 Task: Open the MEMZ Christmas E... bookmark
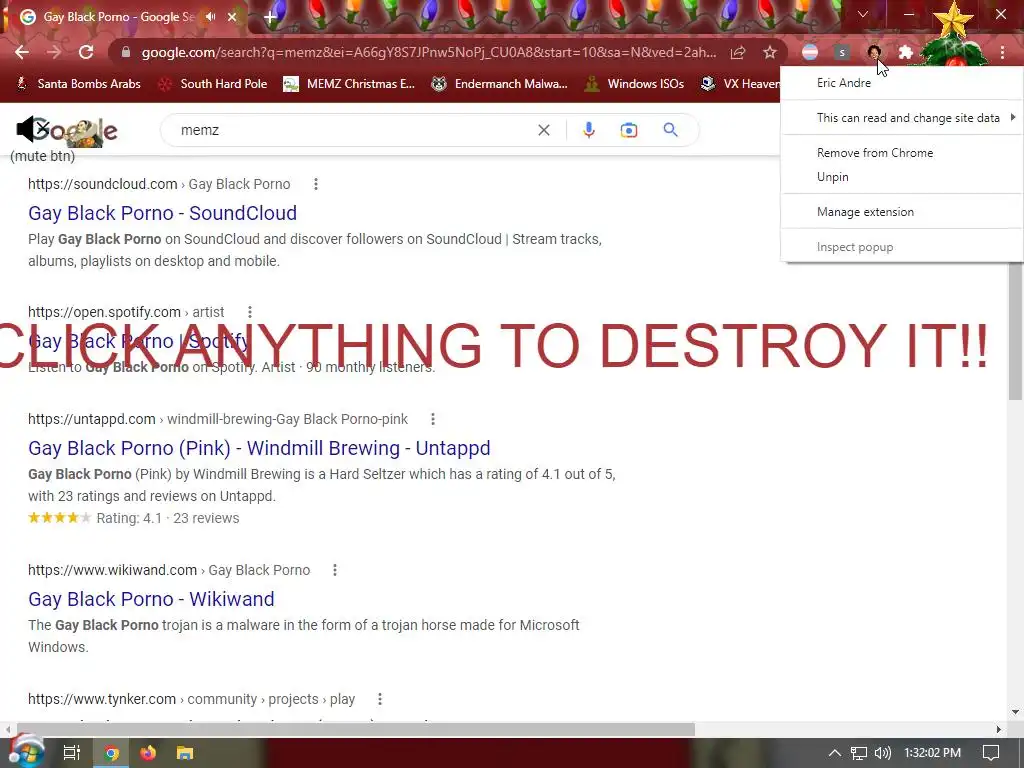349,84
